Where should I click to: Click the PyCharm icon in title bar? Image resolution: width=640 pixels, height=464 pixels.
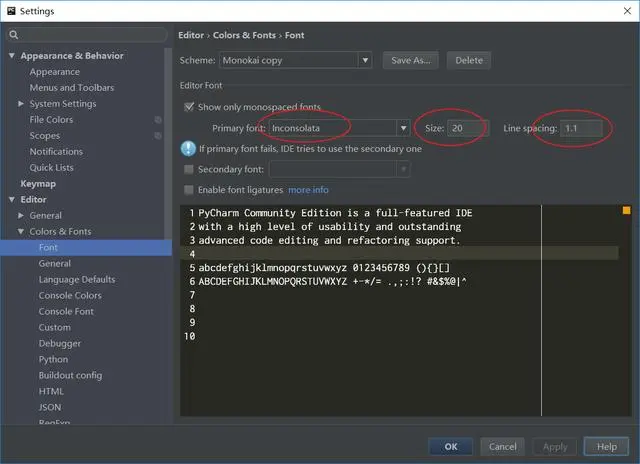[11, 11]
